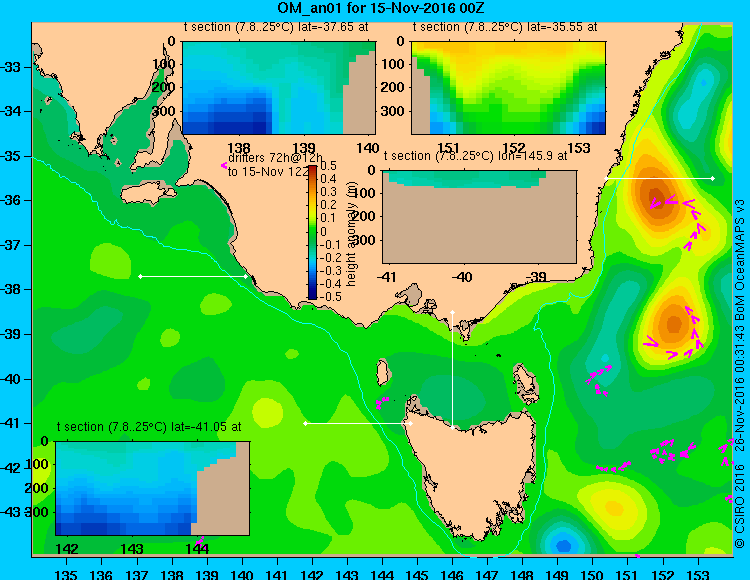The image size is (750, 580).
Task: Click the '141' longitude axis label
Action: (x=277, y=574)
